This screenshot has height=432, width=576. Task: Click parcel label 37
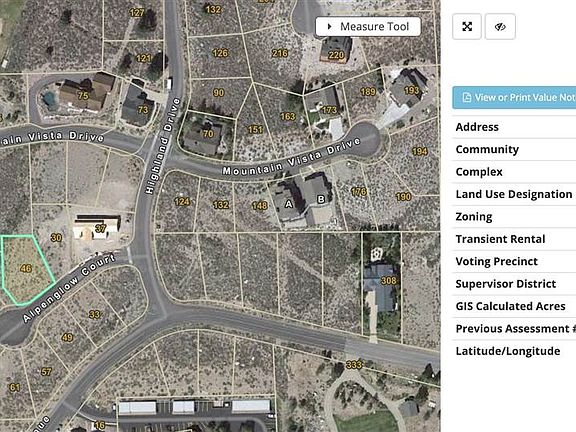[x=101, y=228]
